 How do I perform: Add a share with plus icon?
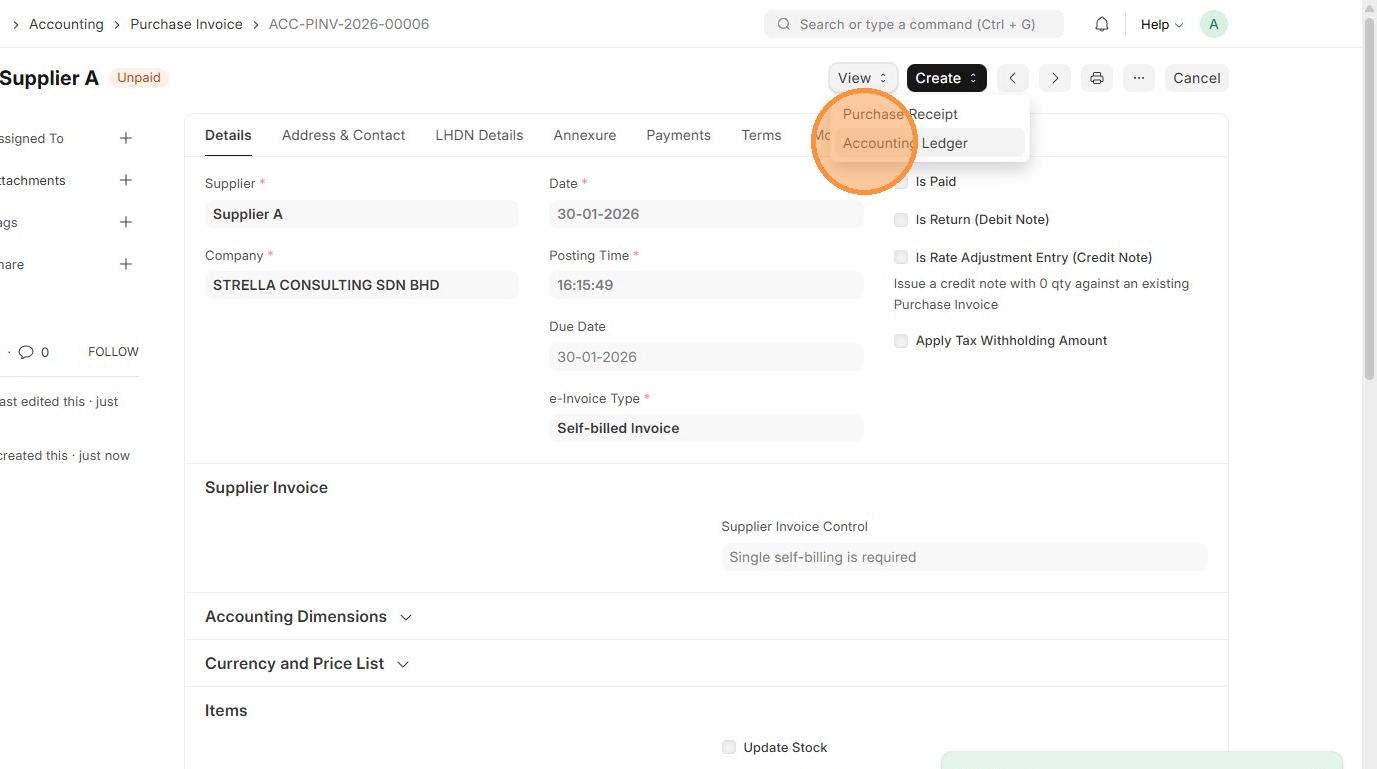[126, 264]
